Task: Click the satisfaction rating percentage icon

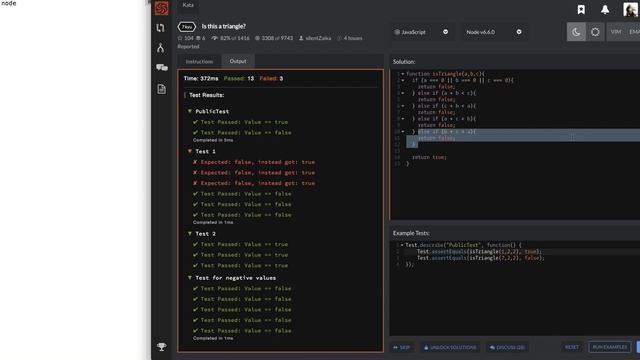Action: click(x=214, y=38)
